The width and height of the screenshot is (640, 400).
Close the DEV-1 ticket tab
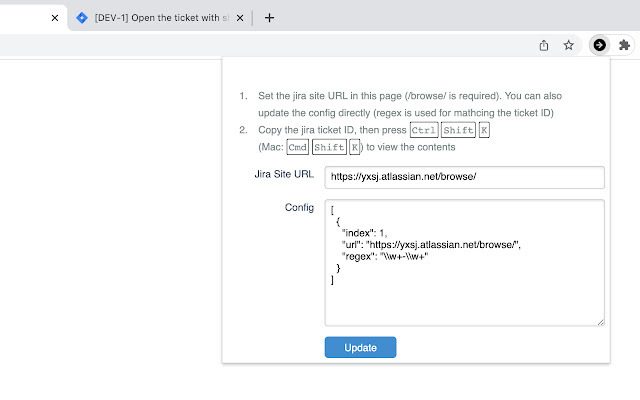coord(240,18)
